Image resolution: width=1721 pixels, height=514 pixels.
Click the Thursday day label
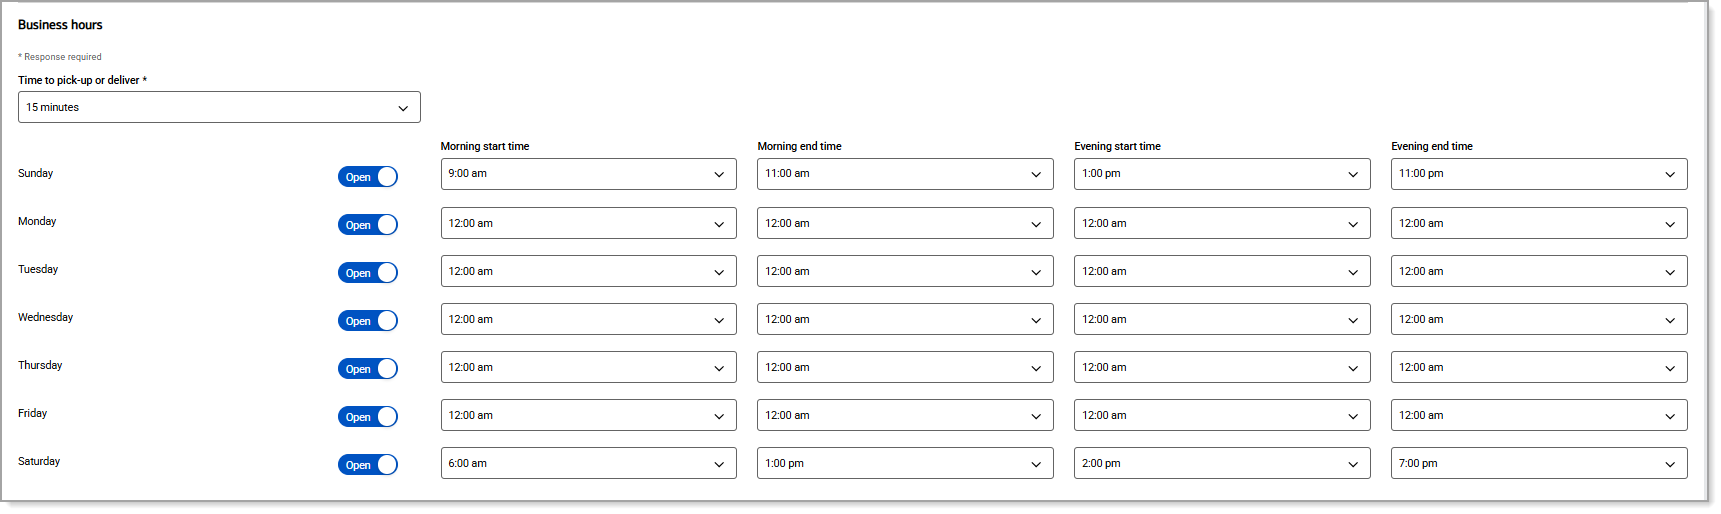[40, 365]
